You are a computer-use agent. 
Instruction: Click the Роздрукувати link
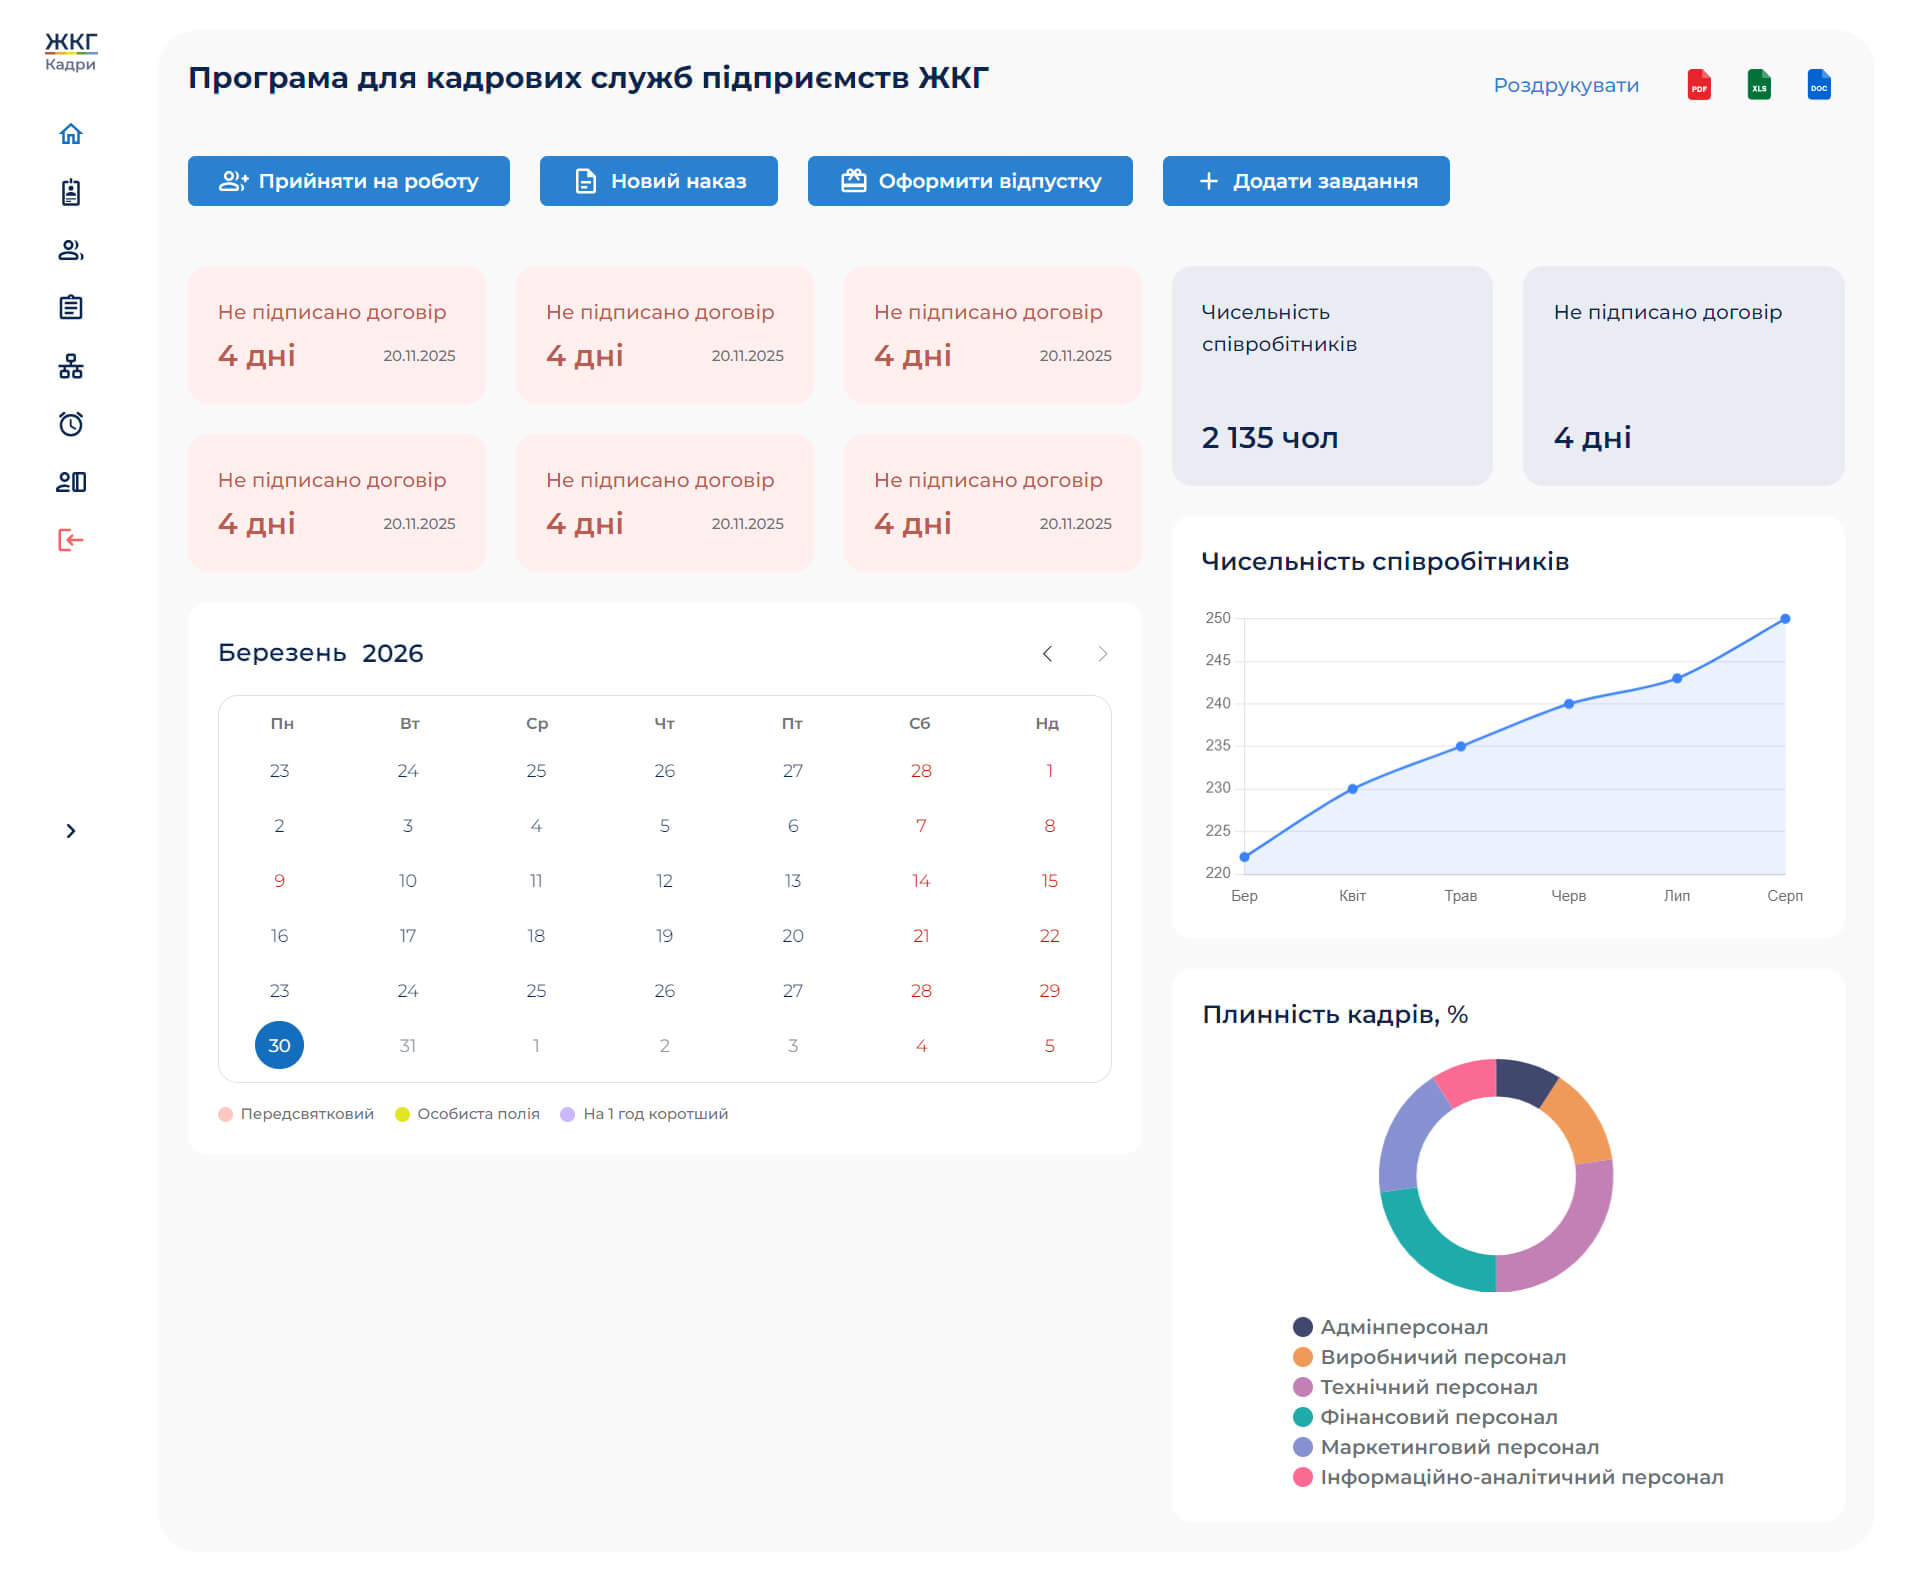click(x=1566, y=85)
